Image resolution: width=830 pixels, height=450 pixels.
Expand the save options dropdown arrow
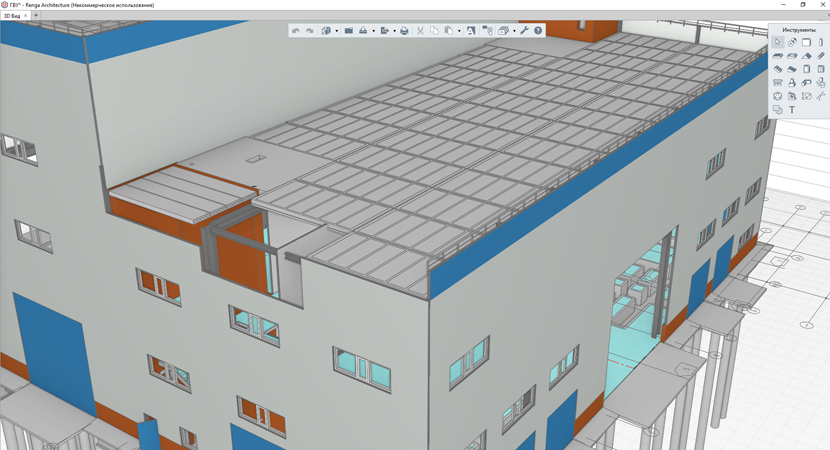tap(374, 31)
